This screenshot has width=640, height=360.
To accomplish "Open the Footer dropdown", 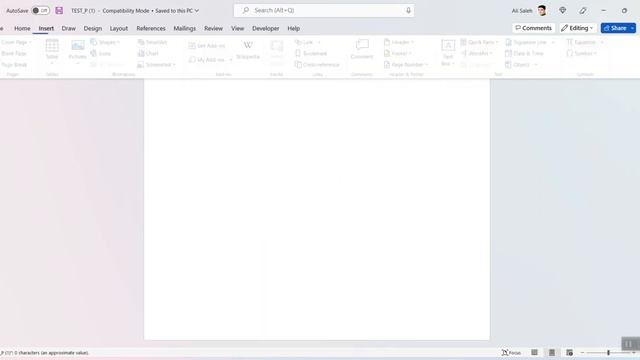I will pos(397,53).
